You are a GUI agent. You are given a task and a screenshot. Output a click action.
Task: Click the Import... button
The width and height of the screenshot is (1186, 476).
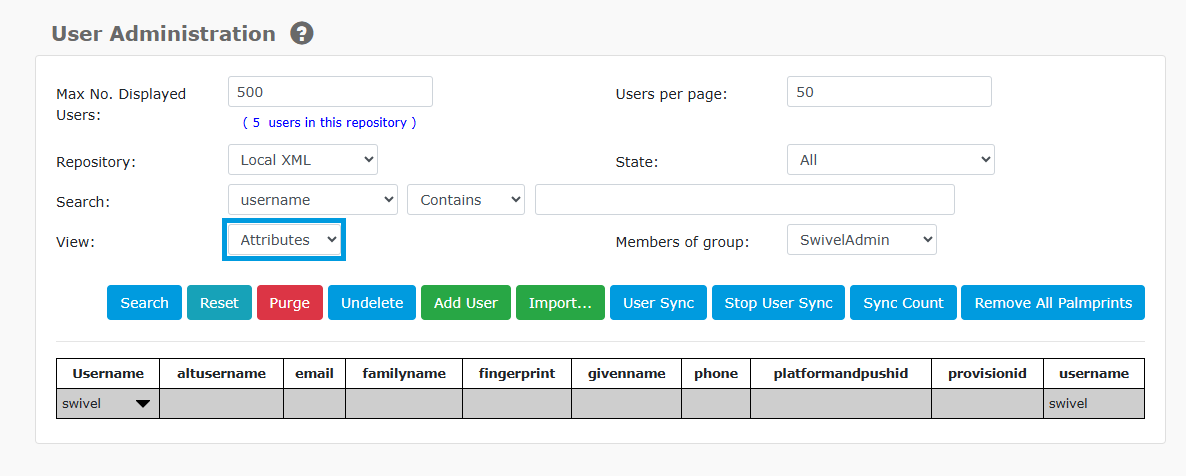click(560, 303)
